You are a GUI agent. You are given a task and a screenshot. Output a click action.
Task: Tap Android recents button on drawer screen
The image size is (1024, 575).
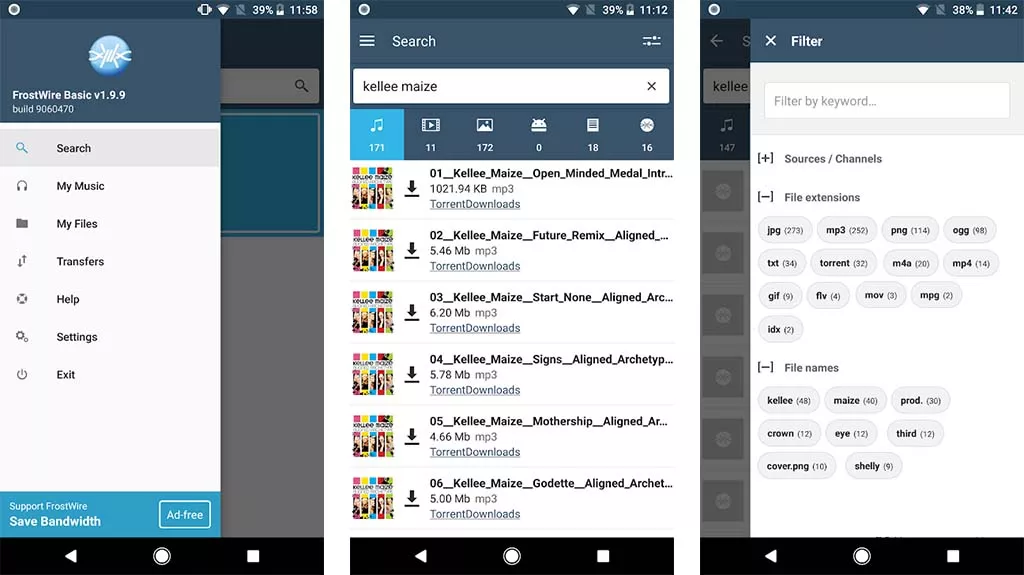(253, 556)
